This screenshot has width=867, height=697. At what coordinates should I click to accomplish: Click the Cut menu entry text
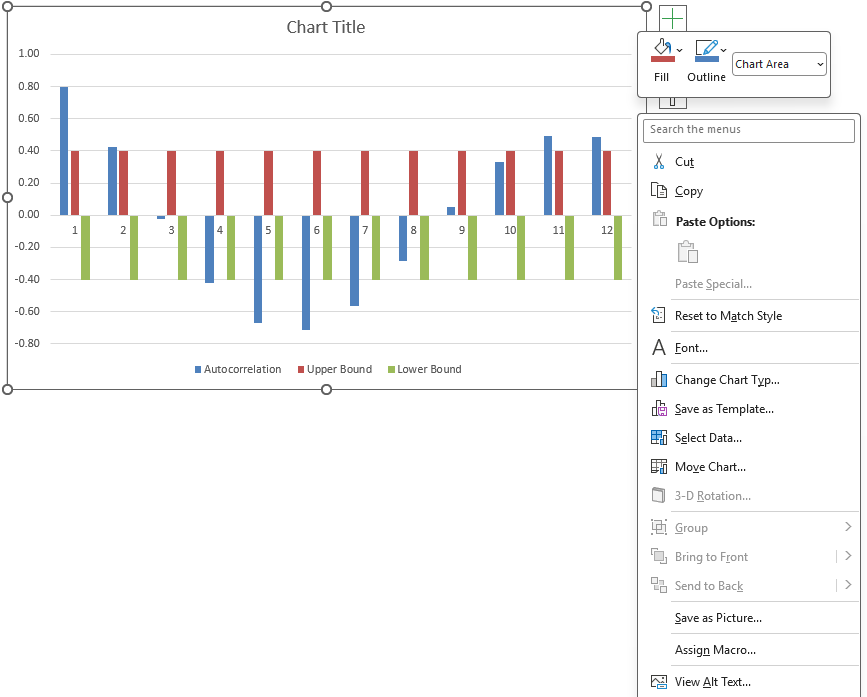[684, 162]
